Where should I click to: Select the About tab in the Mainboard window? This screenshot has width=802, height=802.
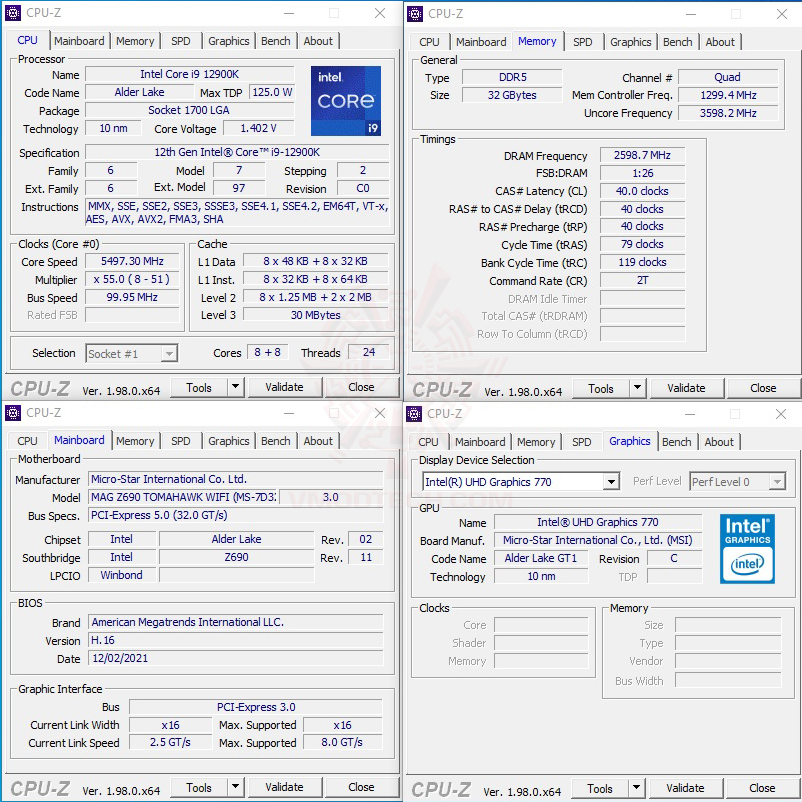point(318,441)
